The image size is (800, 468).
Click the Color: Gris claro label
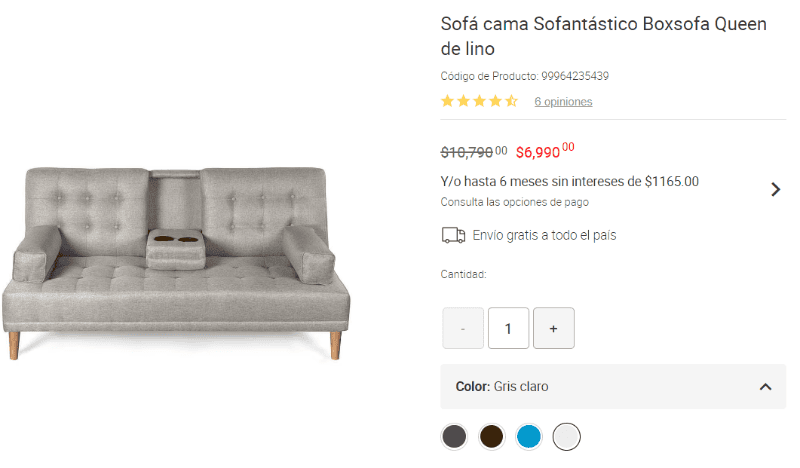click(x=502, y=387)
